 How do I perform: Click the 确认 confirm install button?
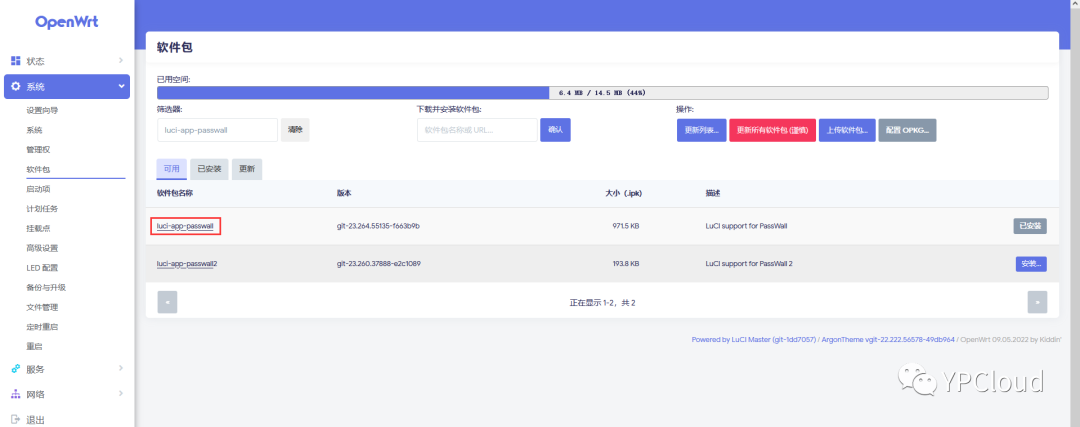pos(555,130)
